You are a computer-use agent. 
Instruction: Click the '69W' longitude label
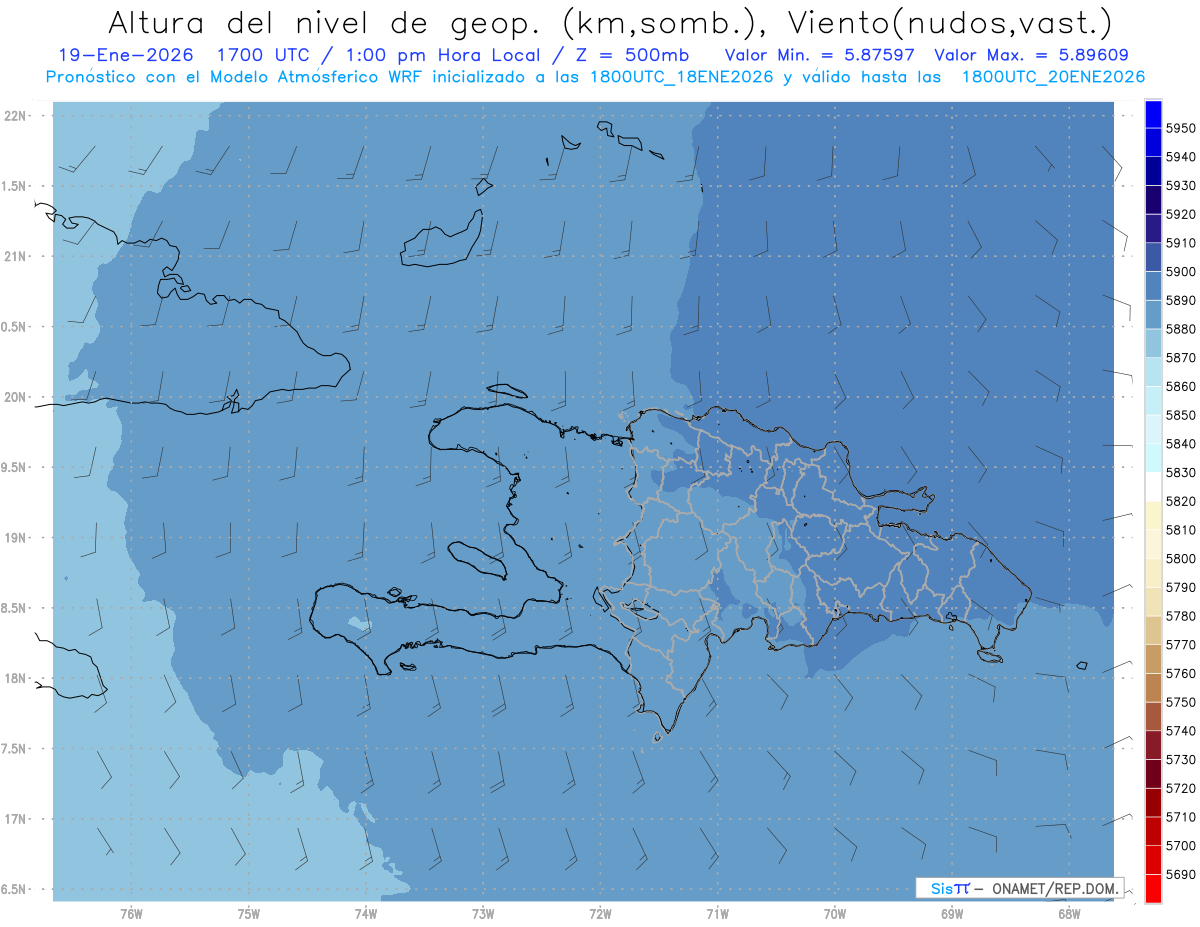(951, 913)
